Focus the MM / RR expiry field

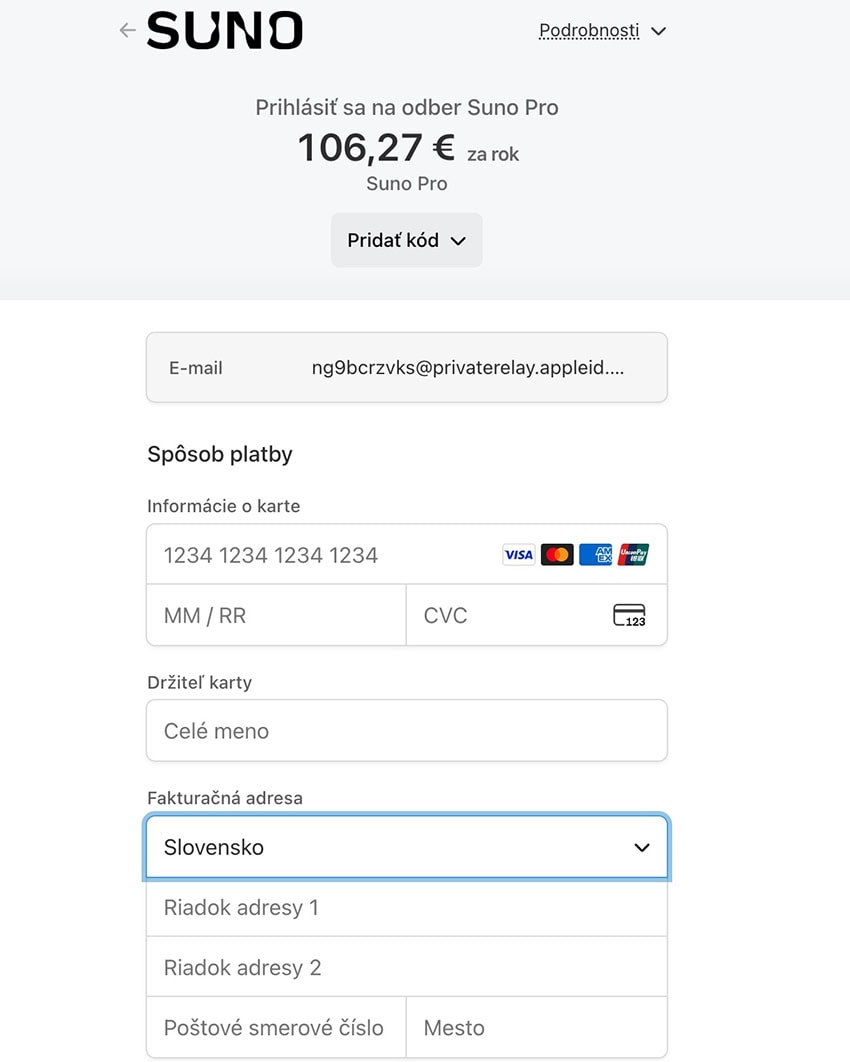275,616
